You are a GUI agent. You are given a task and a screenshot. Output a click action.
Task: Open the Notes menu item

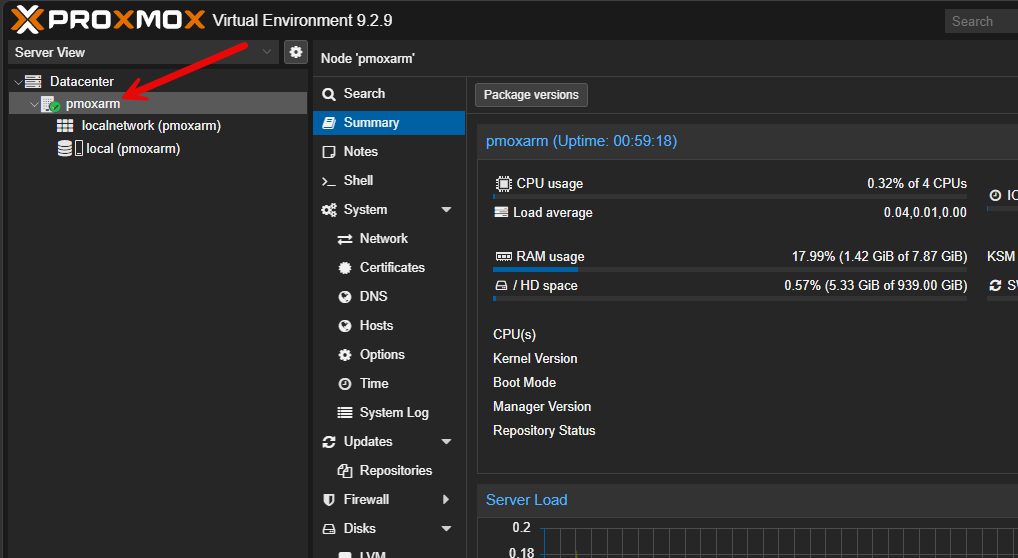(389, 151)
